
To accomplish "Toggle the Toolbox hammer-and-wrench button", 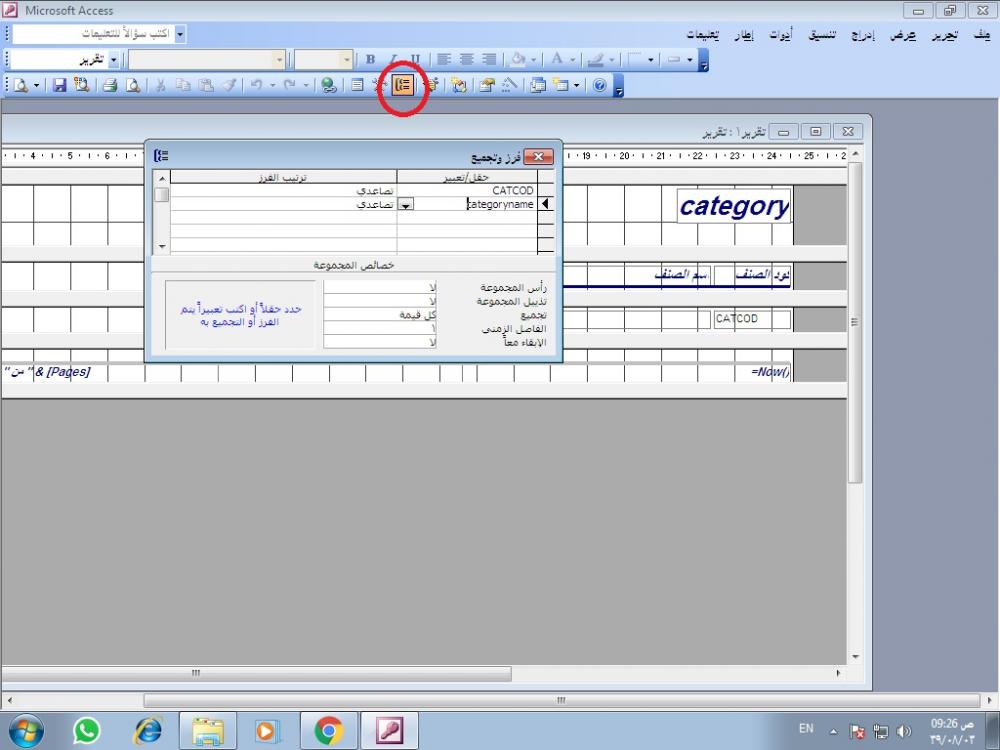I will 380,85.
